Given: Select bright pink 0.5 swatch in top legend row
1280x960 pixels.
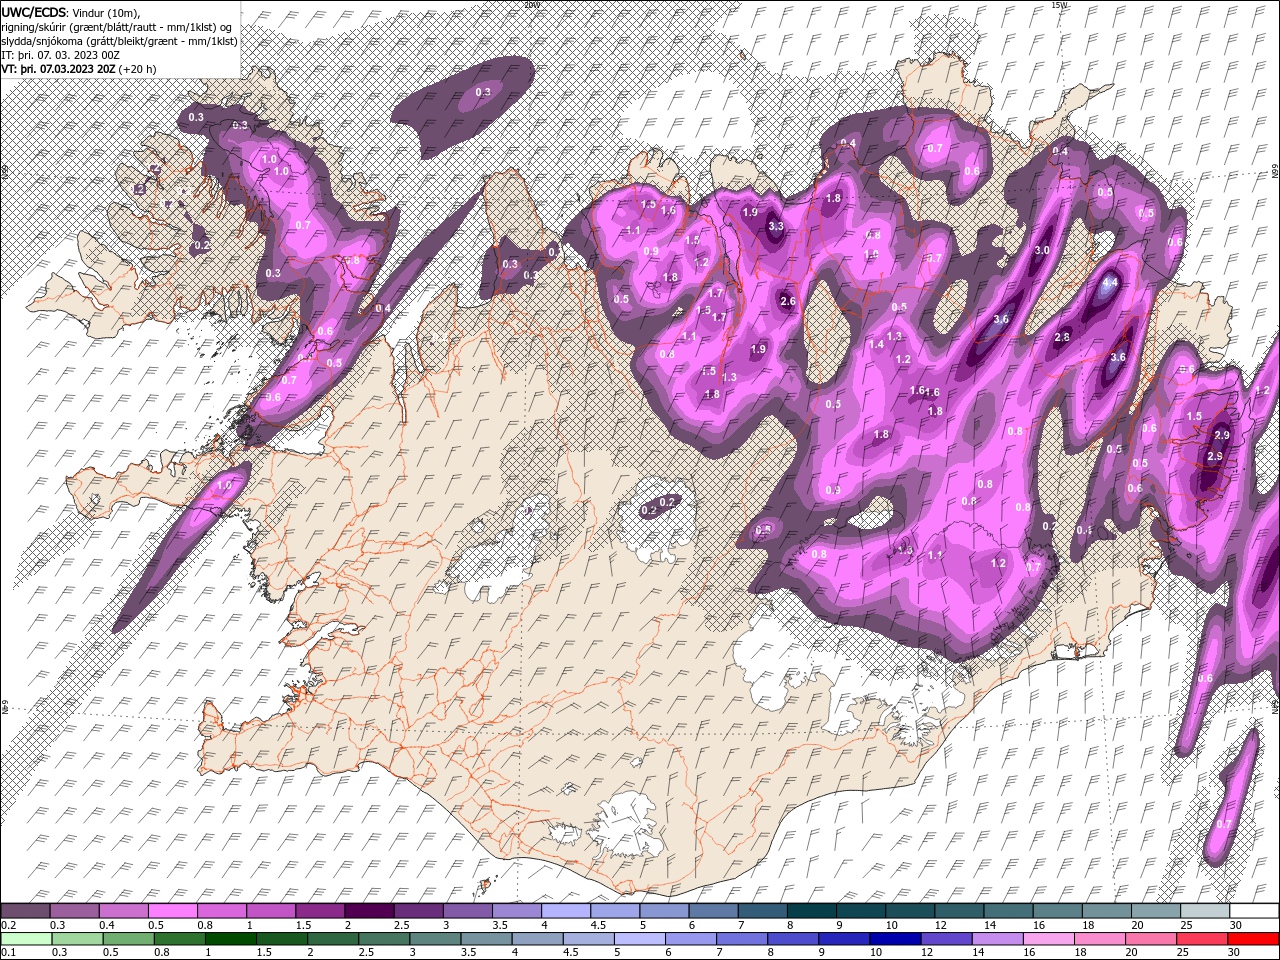Looking at the screenshot, I should coord(172,911).
